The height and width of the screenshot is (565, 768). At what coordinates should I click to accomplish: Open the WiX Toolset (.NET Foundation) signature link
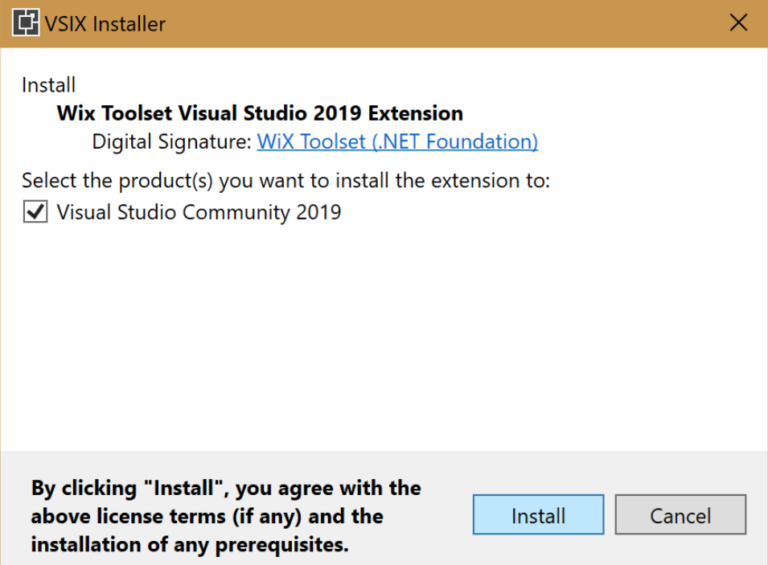397,142
